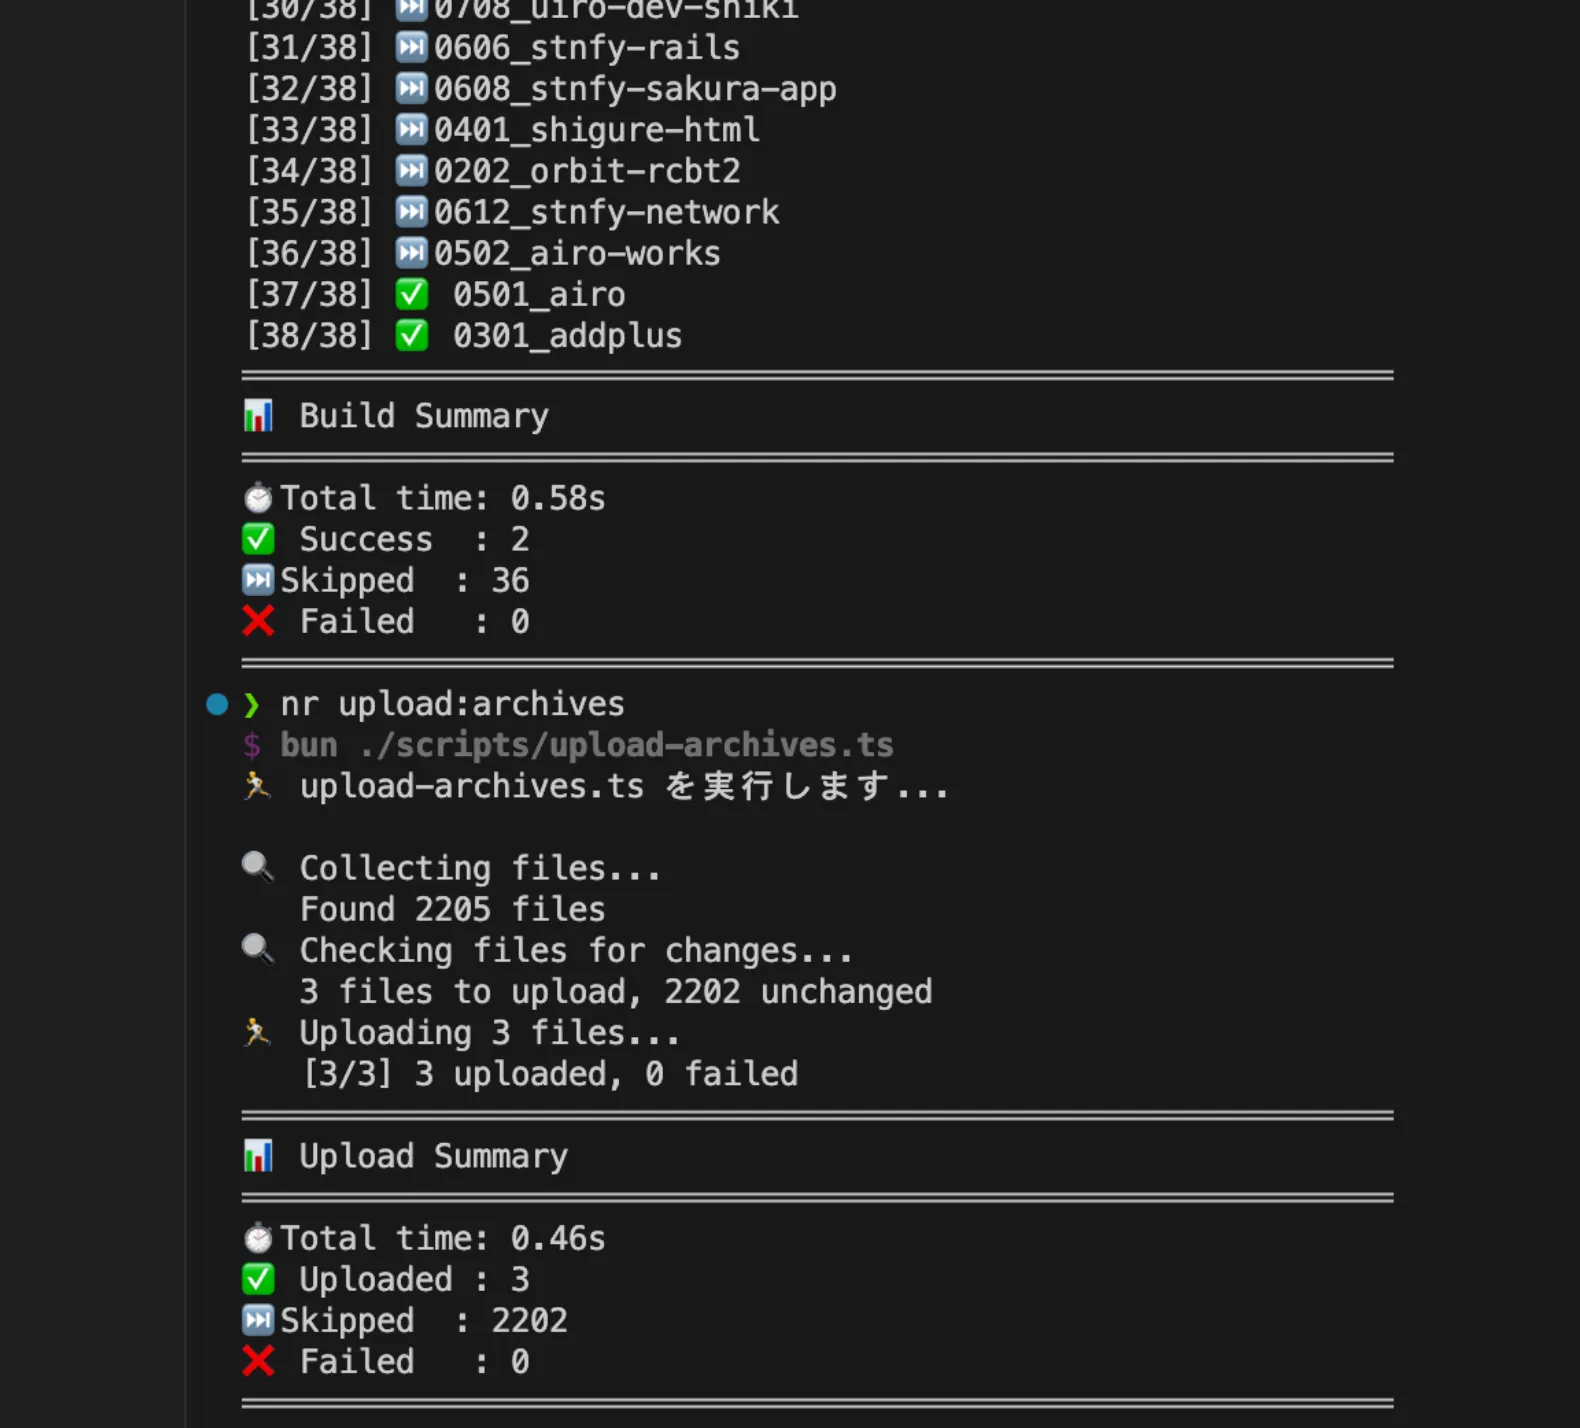Click the green prompt chevron before nr
The image size is (1580, 1428).
252,705
